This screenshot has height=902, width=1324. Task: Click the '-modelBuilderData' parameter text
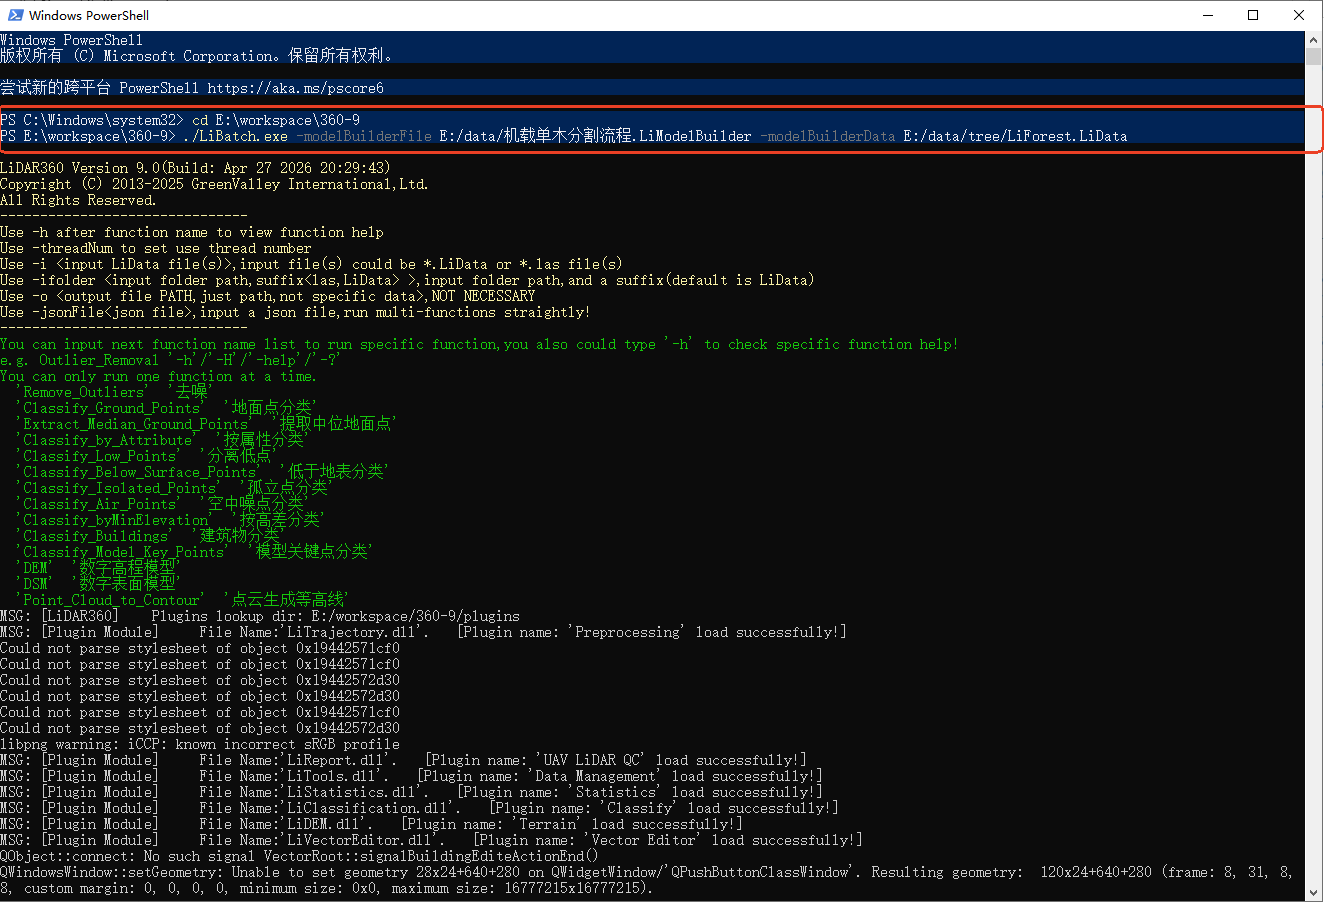827,136
